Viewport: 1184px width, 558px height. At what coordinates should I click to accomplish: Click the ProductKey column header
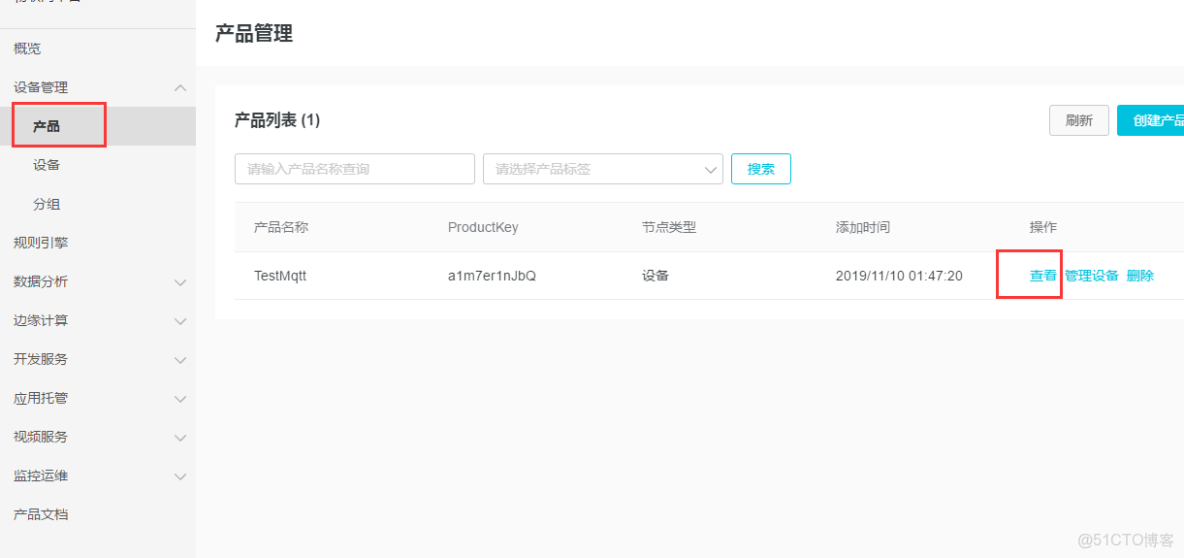(x=483, y=227)
